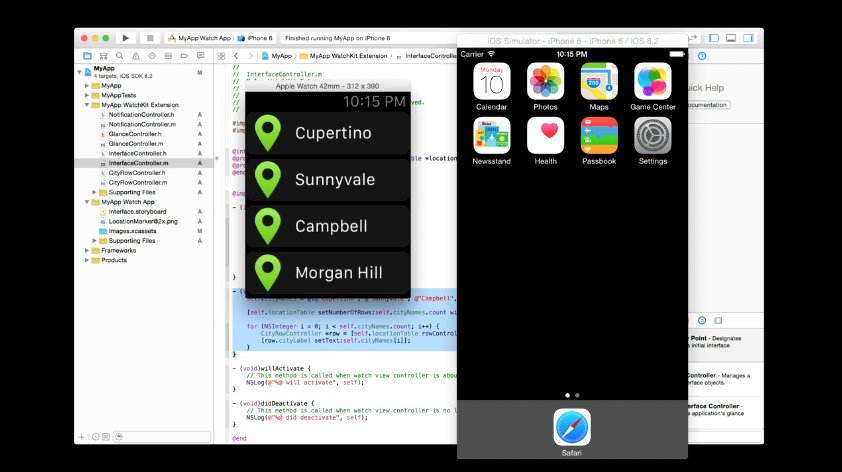The image size is (842, 472).
Task: Open the Passbook app in simulator
Action: [599, 135]
